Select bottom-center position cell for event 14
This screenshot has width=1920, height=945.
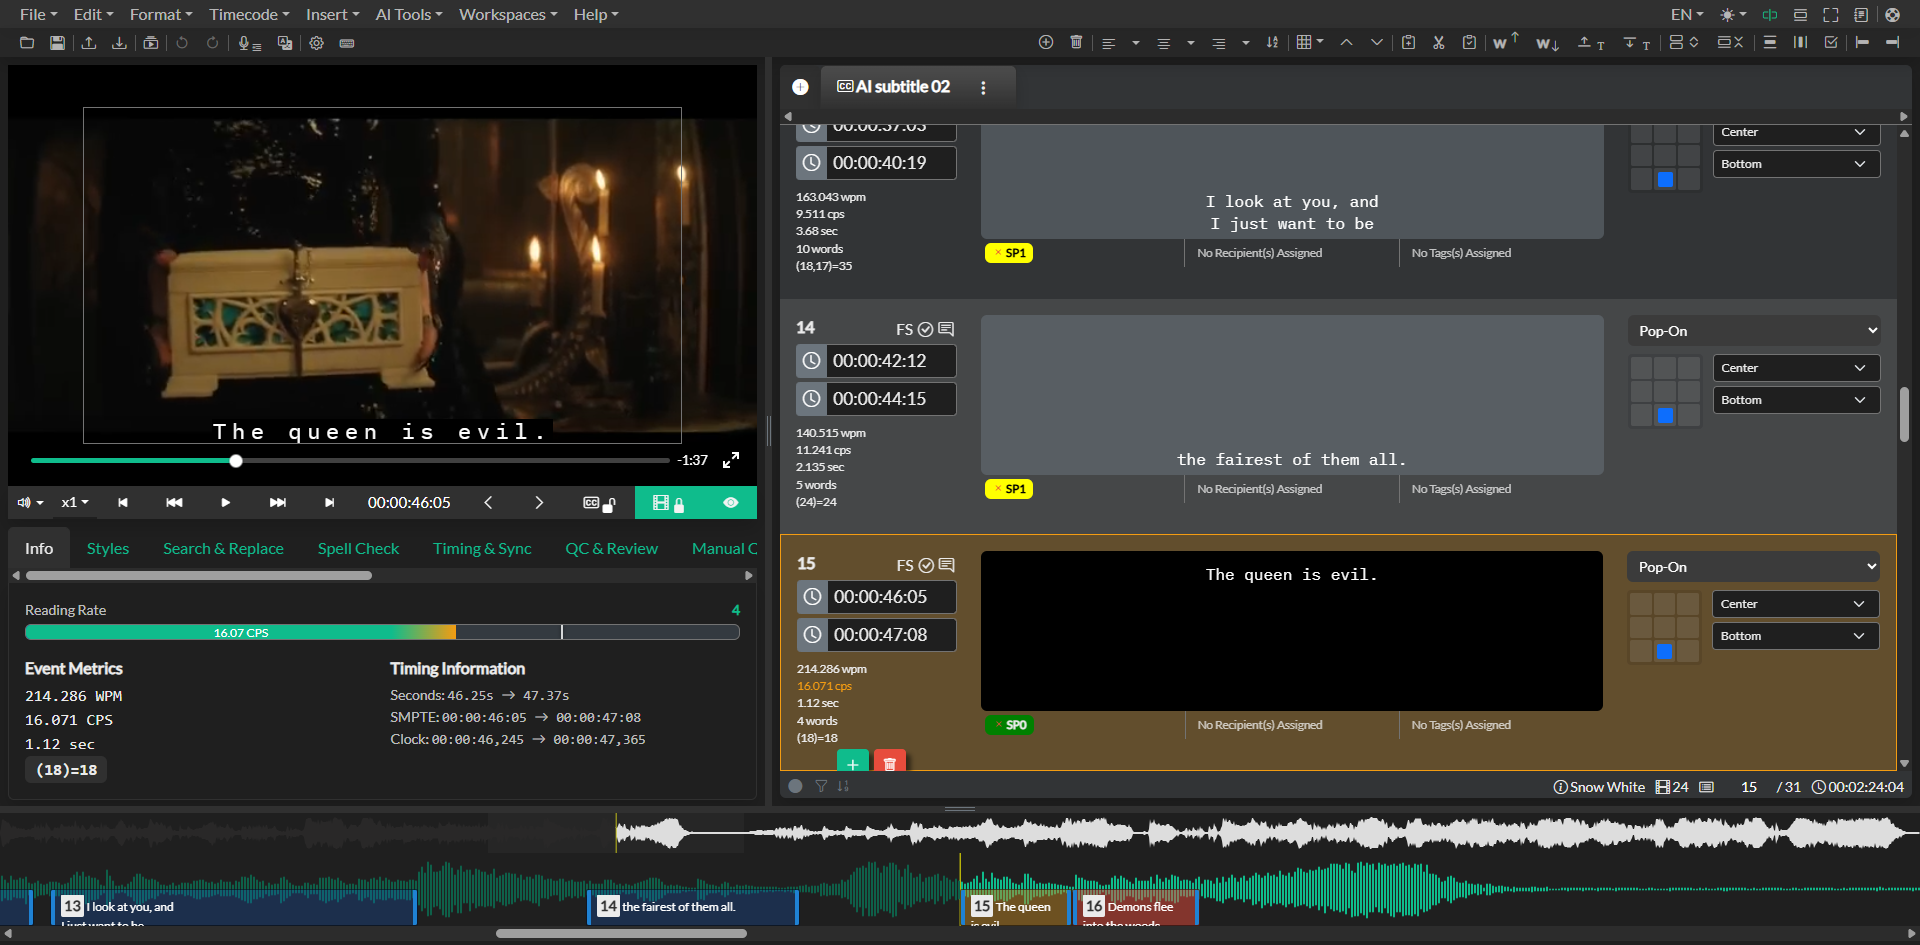point(1665,415)
